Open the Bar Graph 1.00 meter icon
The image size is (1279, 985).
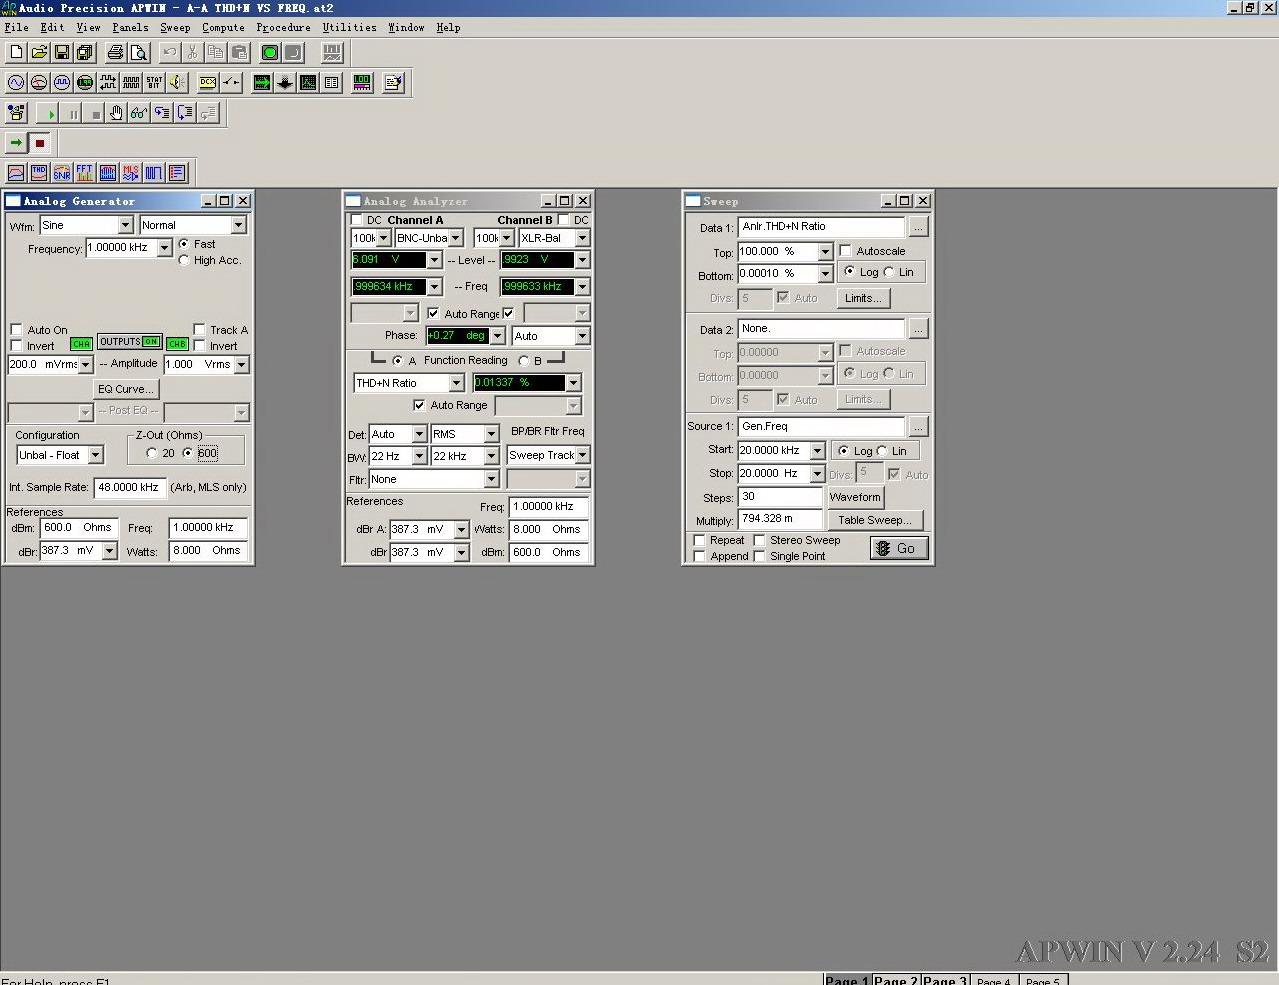coord(362,83)
